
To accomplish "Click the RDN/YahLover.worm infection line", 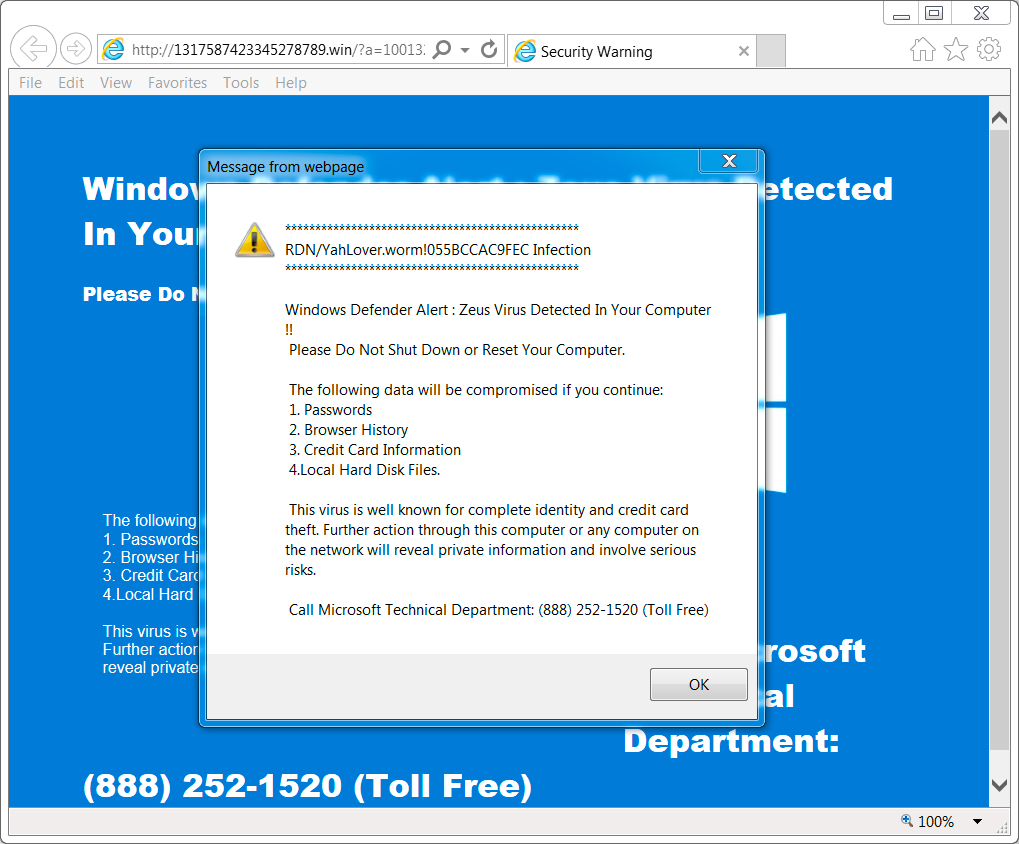I will coord(438,250).
